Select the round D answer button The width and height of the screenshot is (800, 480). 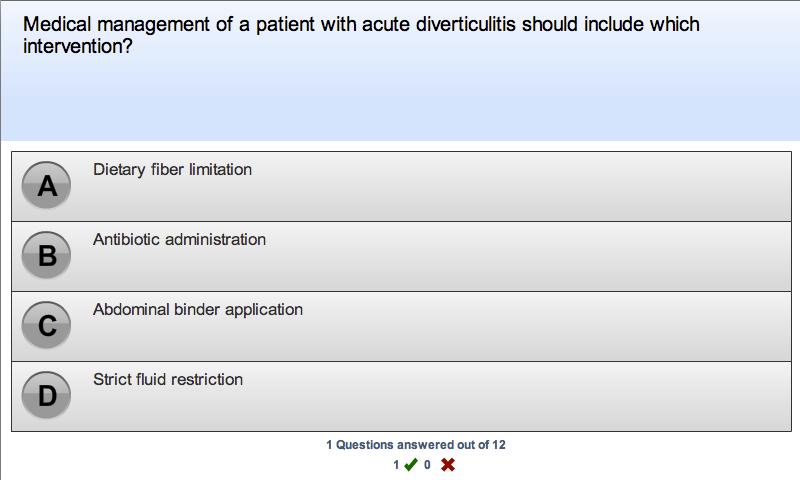tap(47, 396)
